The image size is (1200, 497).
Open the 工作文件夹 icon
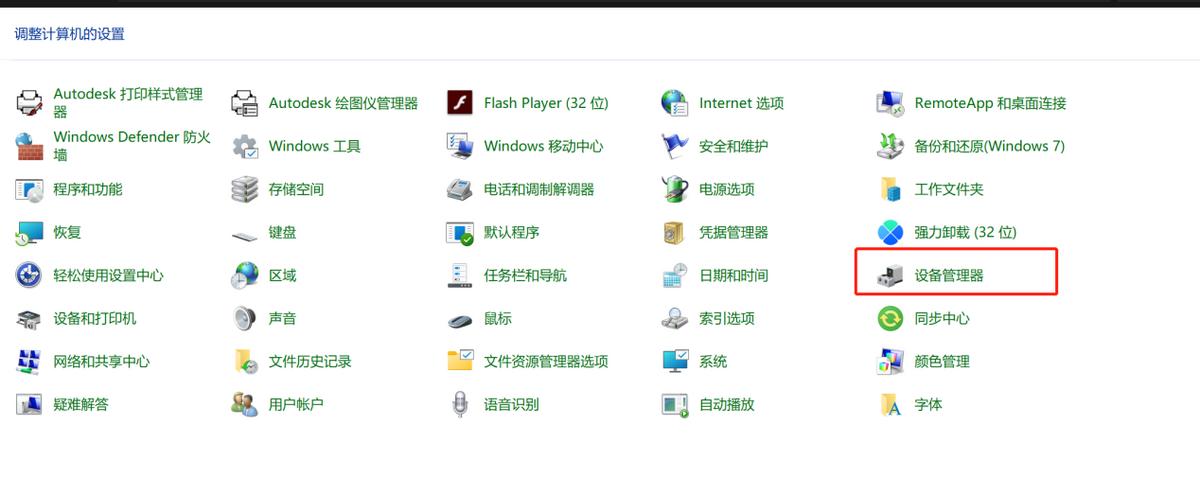[x=890, y=189]
